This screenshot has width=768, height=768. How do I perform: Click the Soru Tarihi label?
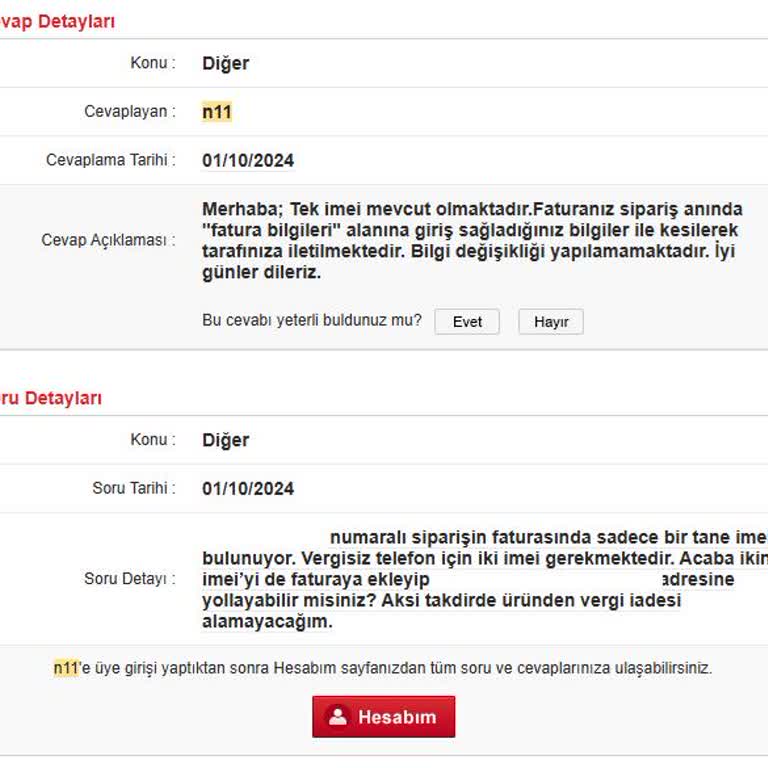click(x=133, y=488)
